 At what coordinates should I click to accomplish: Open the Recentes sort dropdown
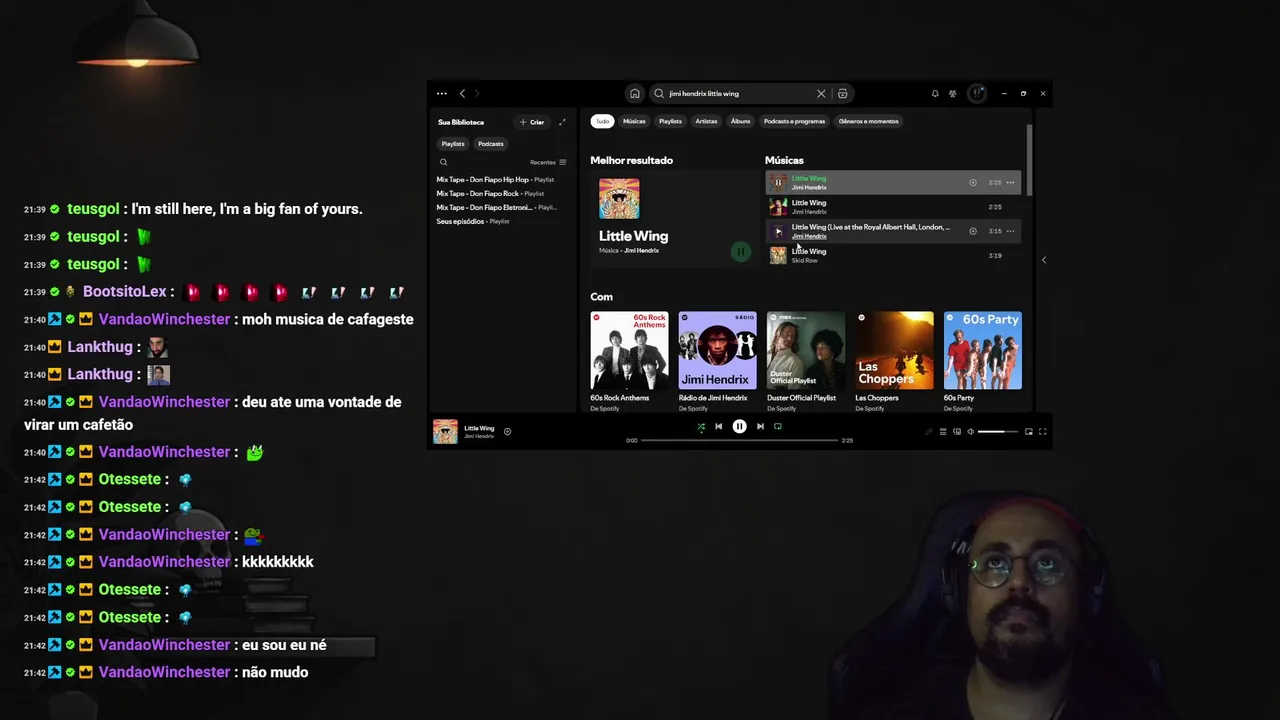(548, 162)
